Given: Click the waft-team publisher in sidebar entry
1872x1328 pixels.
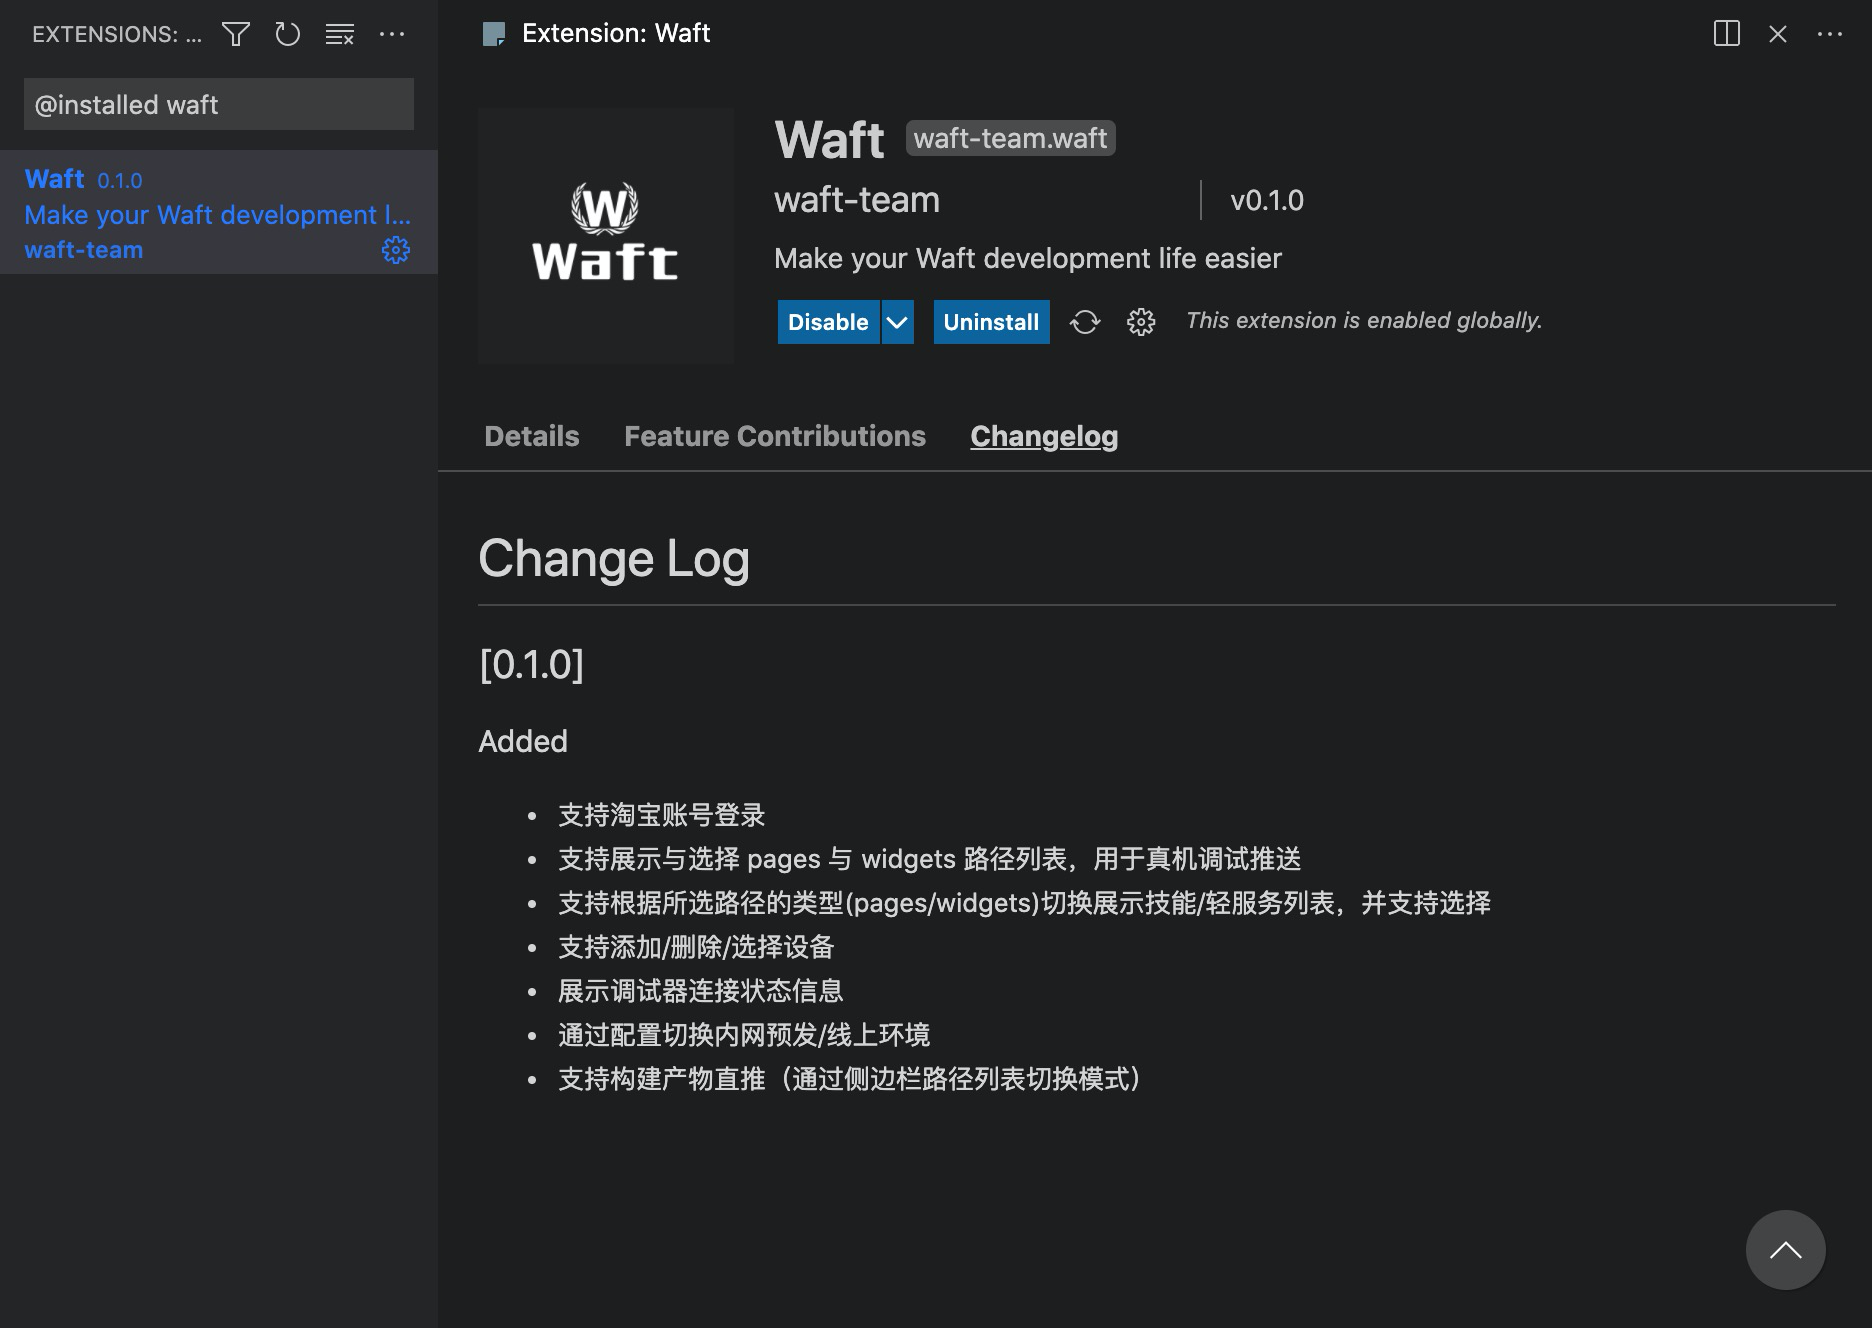Looking at the screenshot, I should tap(84, 250).
